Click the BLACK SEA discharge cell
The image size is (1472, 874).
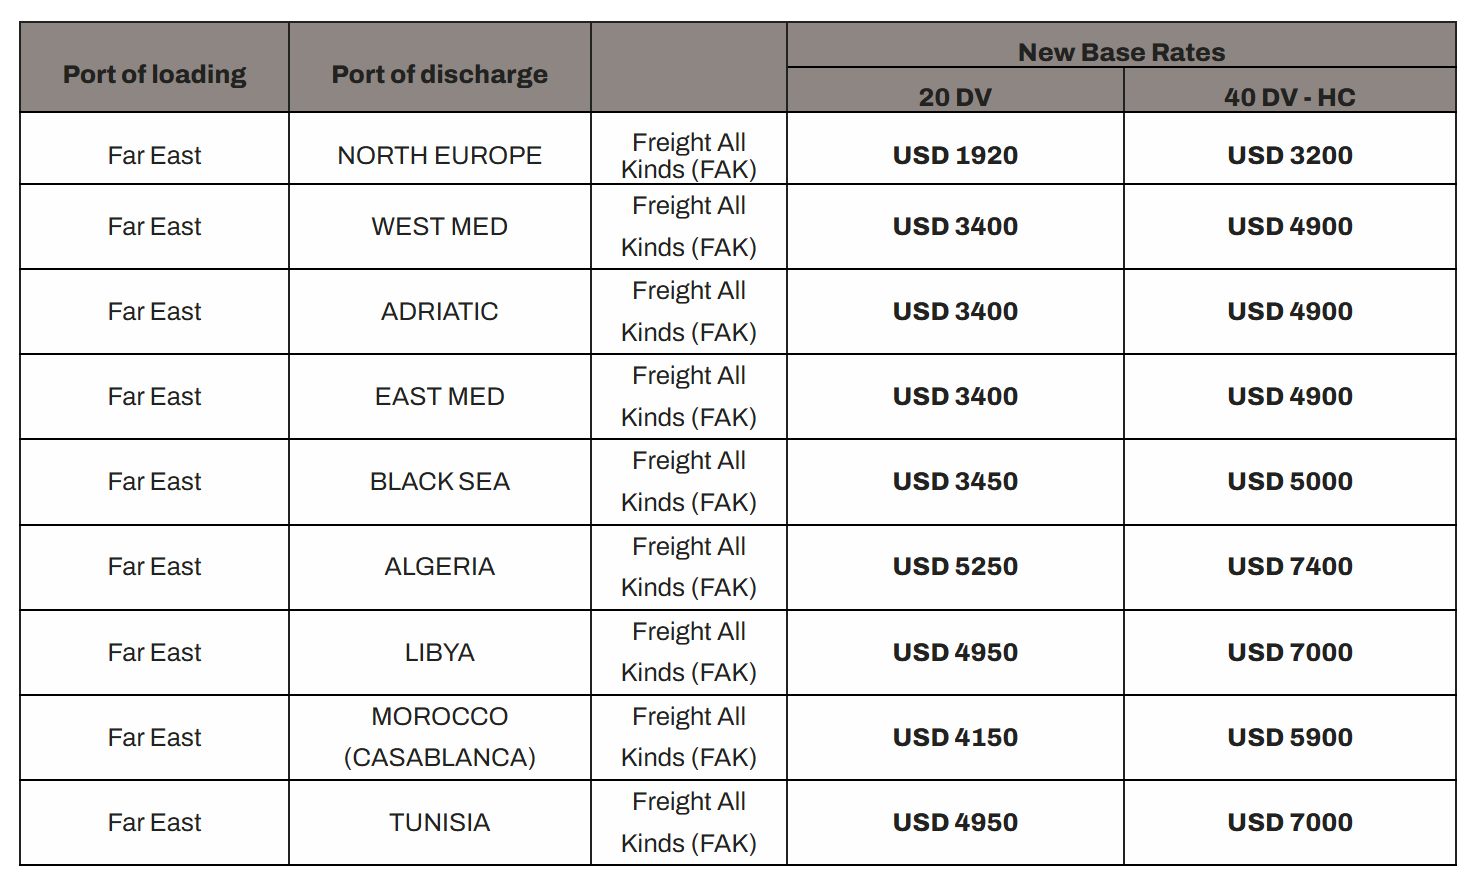pyautogui.click(x=439, y=482)
